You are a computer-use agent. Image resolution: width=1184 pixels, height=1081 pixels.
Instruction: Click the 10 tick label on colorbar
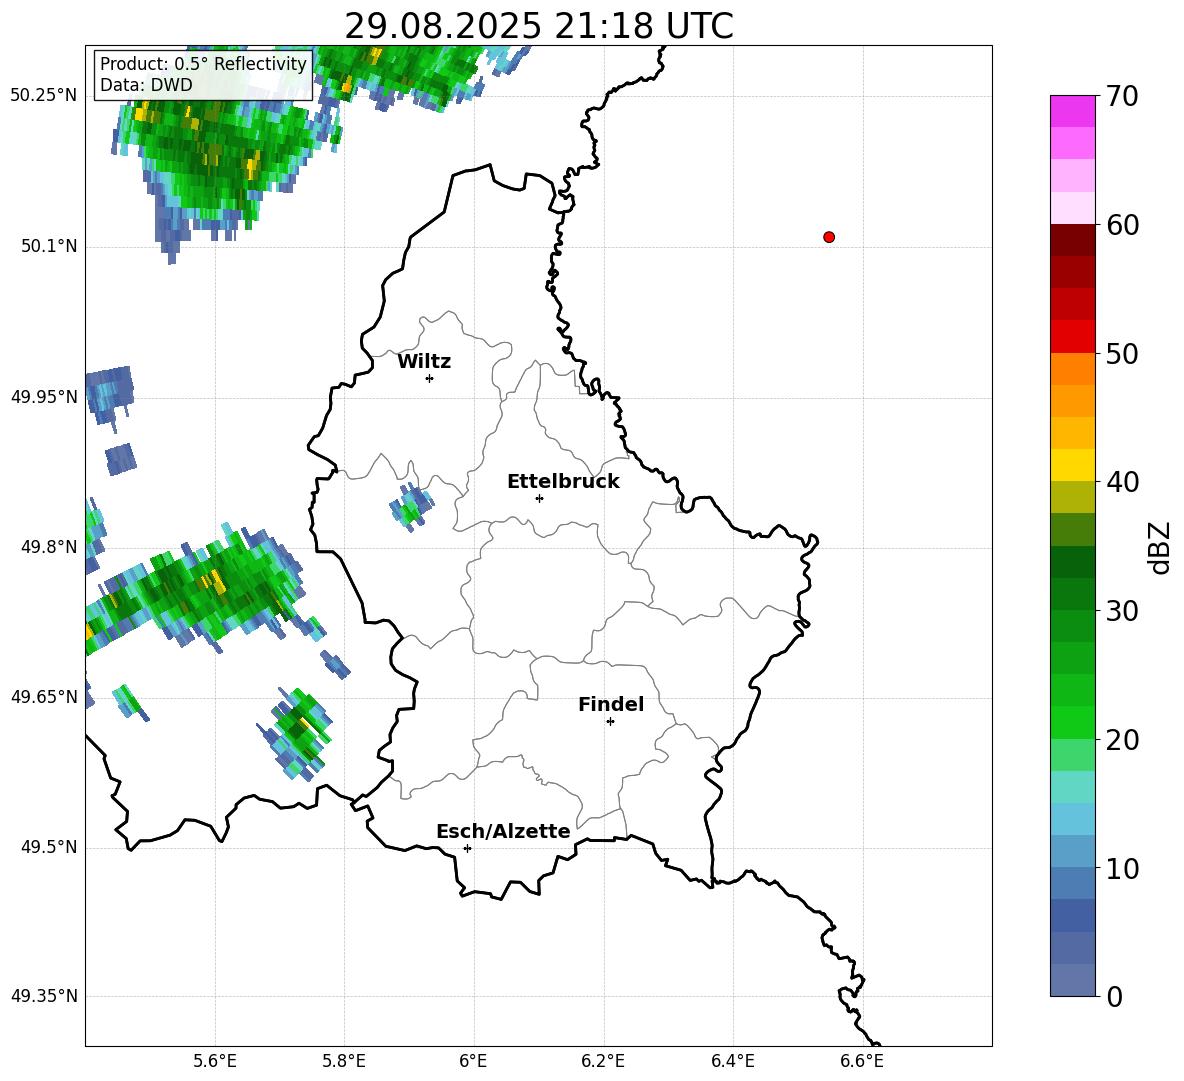(x=1122, y=868)
